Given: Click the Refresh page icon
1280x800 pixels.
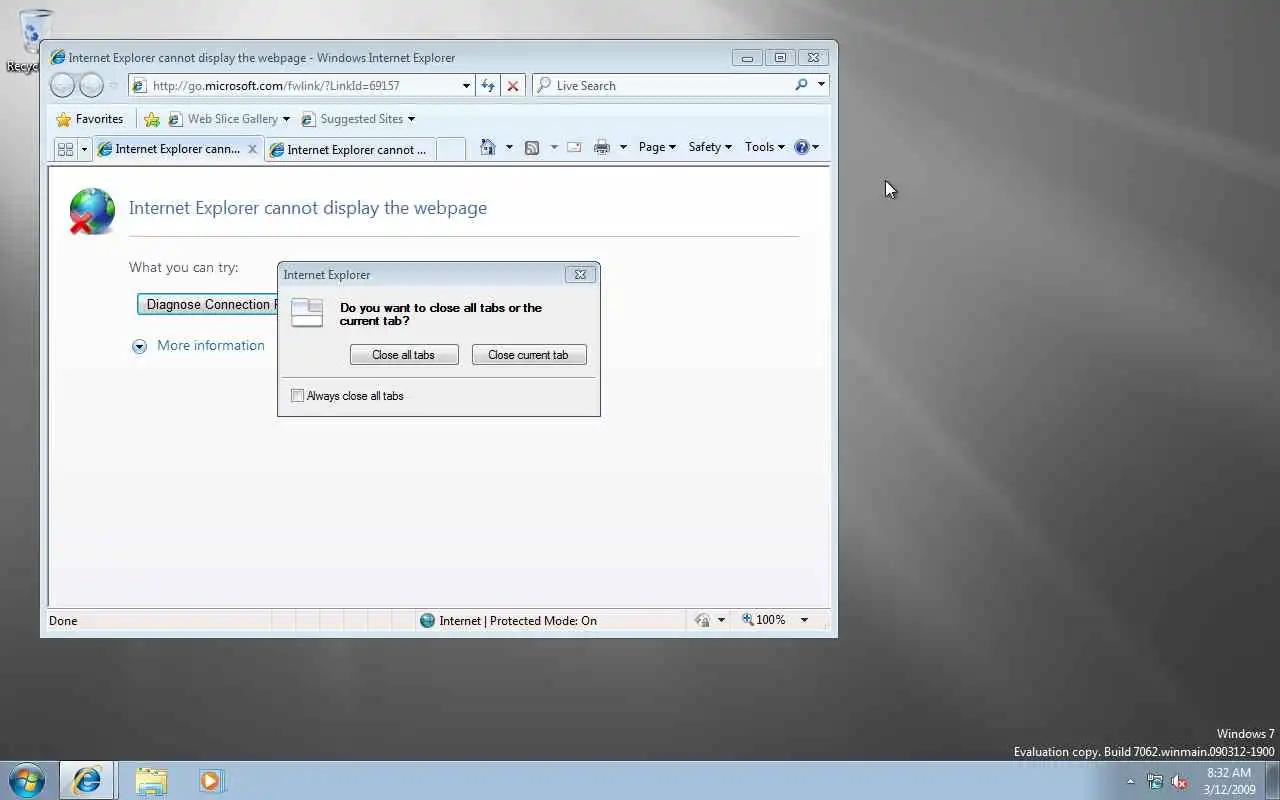Looking at the screenshot, I should (488, 86).
